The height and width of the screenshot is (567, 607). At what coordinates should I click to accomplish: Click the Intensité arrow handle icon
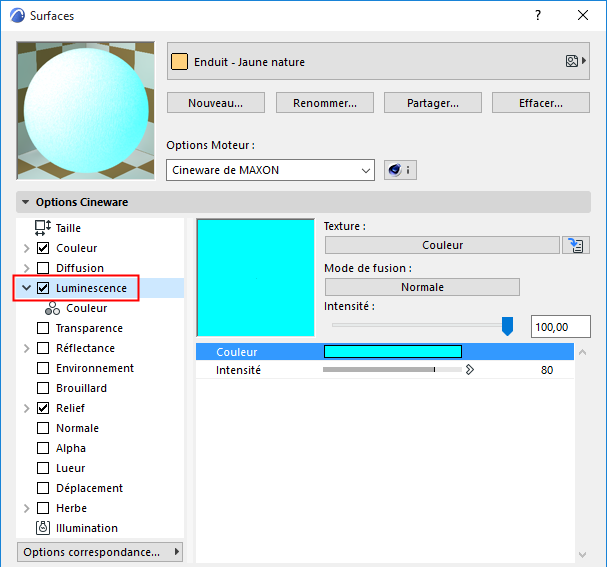[x=470, y=370]
